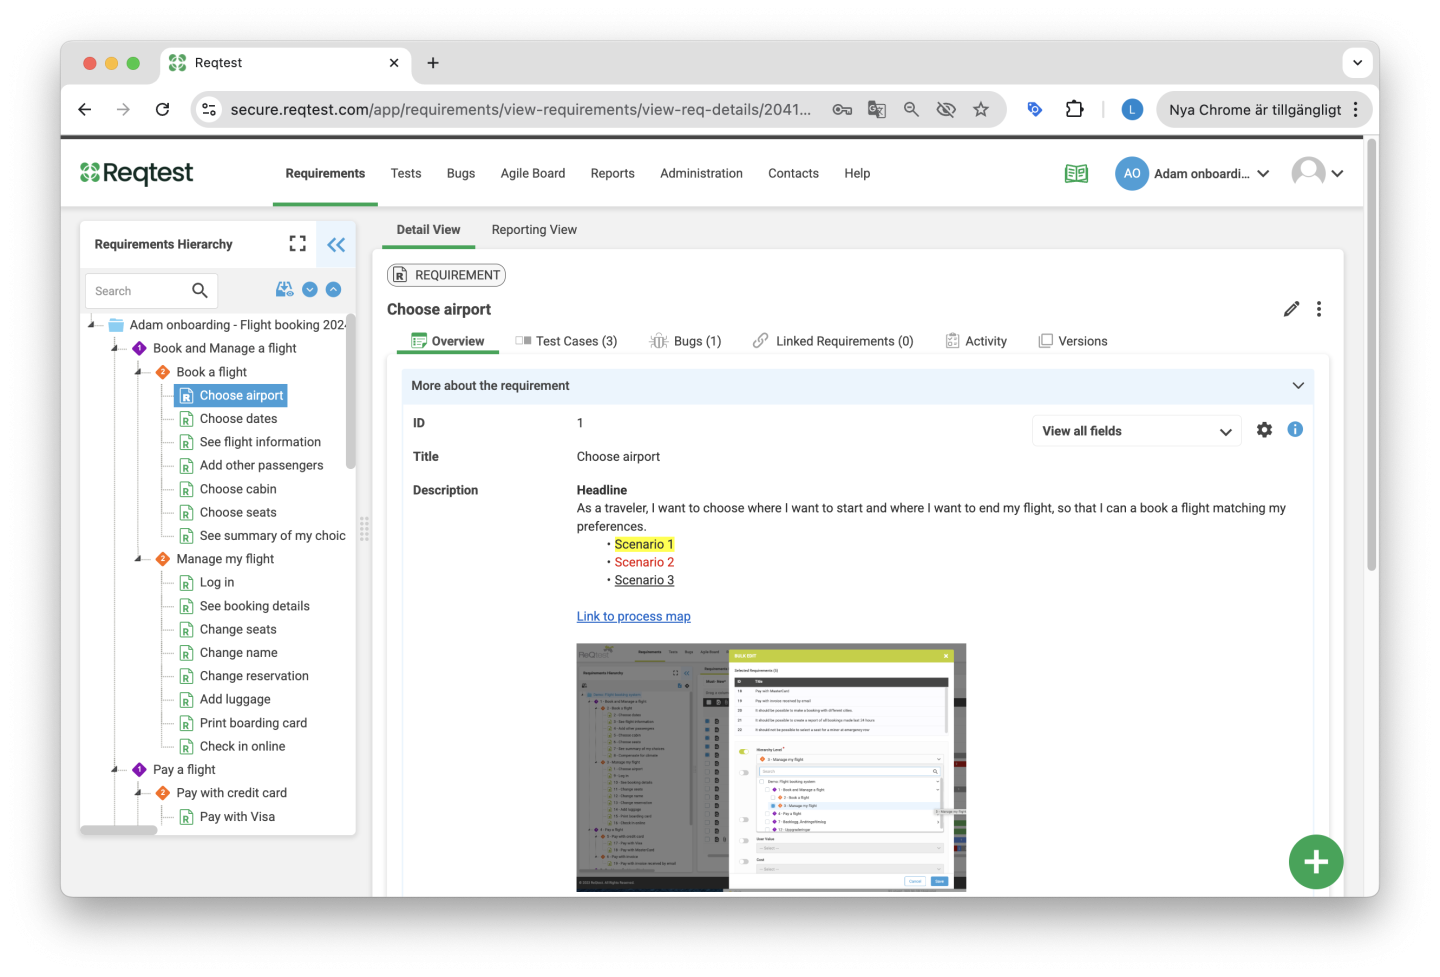Open field settings gear icon
Image resolution: width=1440 pixels, height=977 pixels.
[x=1264, y=430]
